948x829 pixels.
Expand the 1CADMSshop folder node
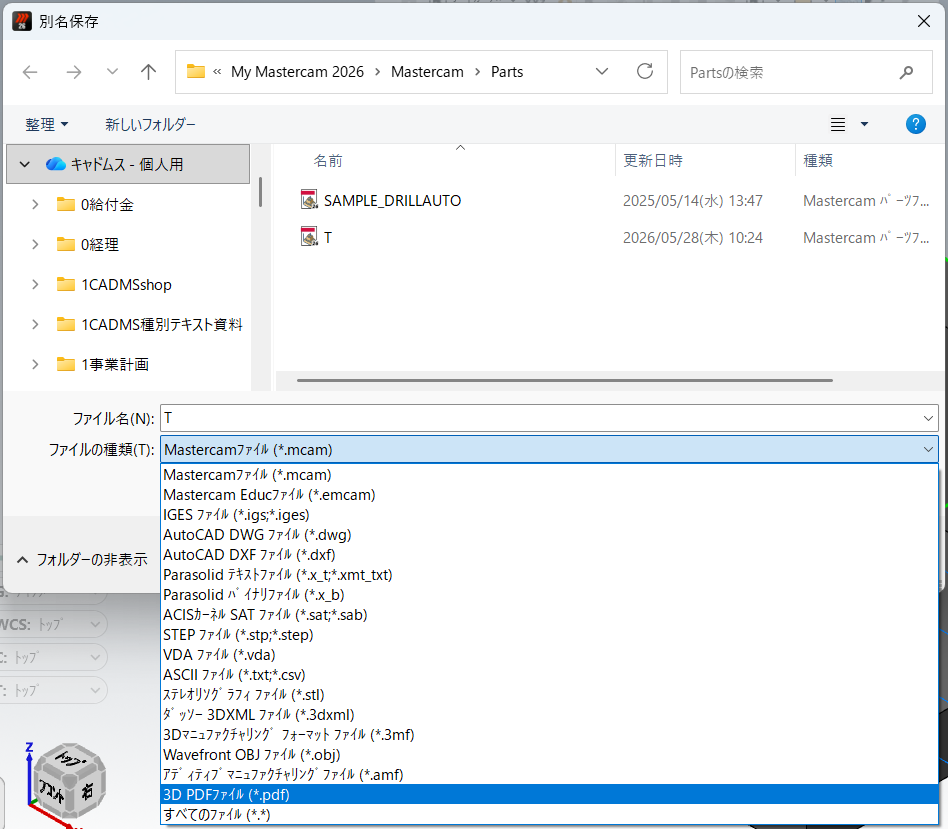point(35,284)
